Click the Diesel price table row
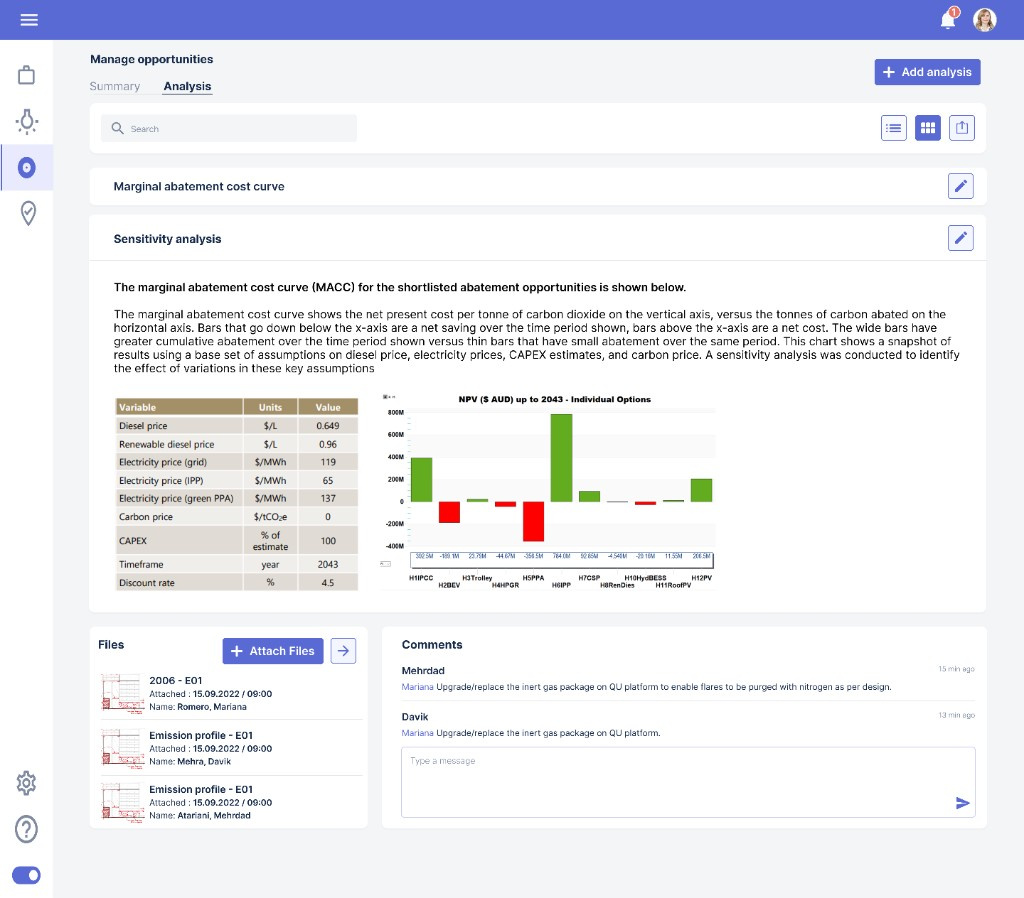This screenshot has width=1024, height=898. click(236, 425)
